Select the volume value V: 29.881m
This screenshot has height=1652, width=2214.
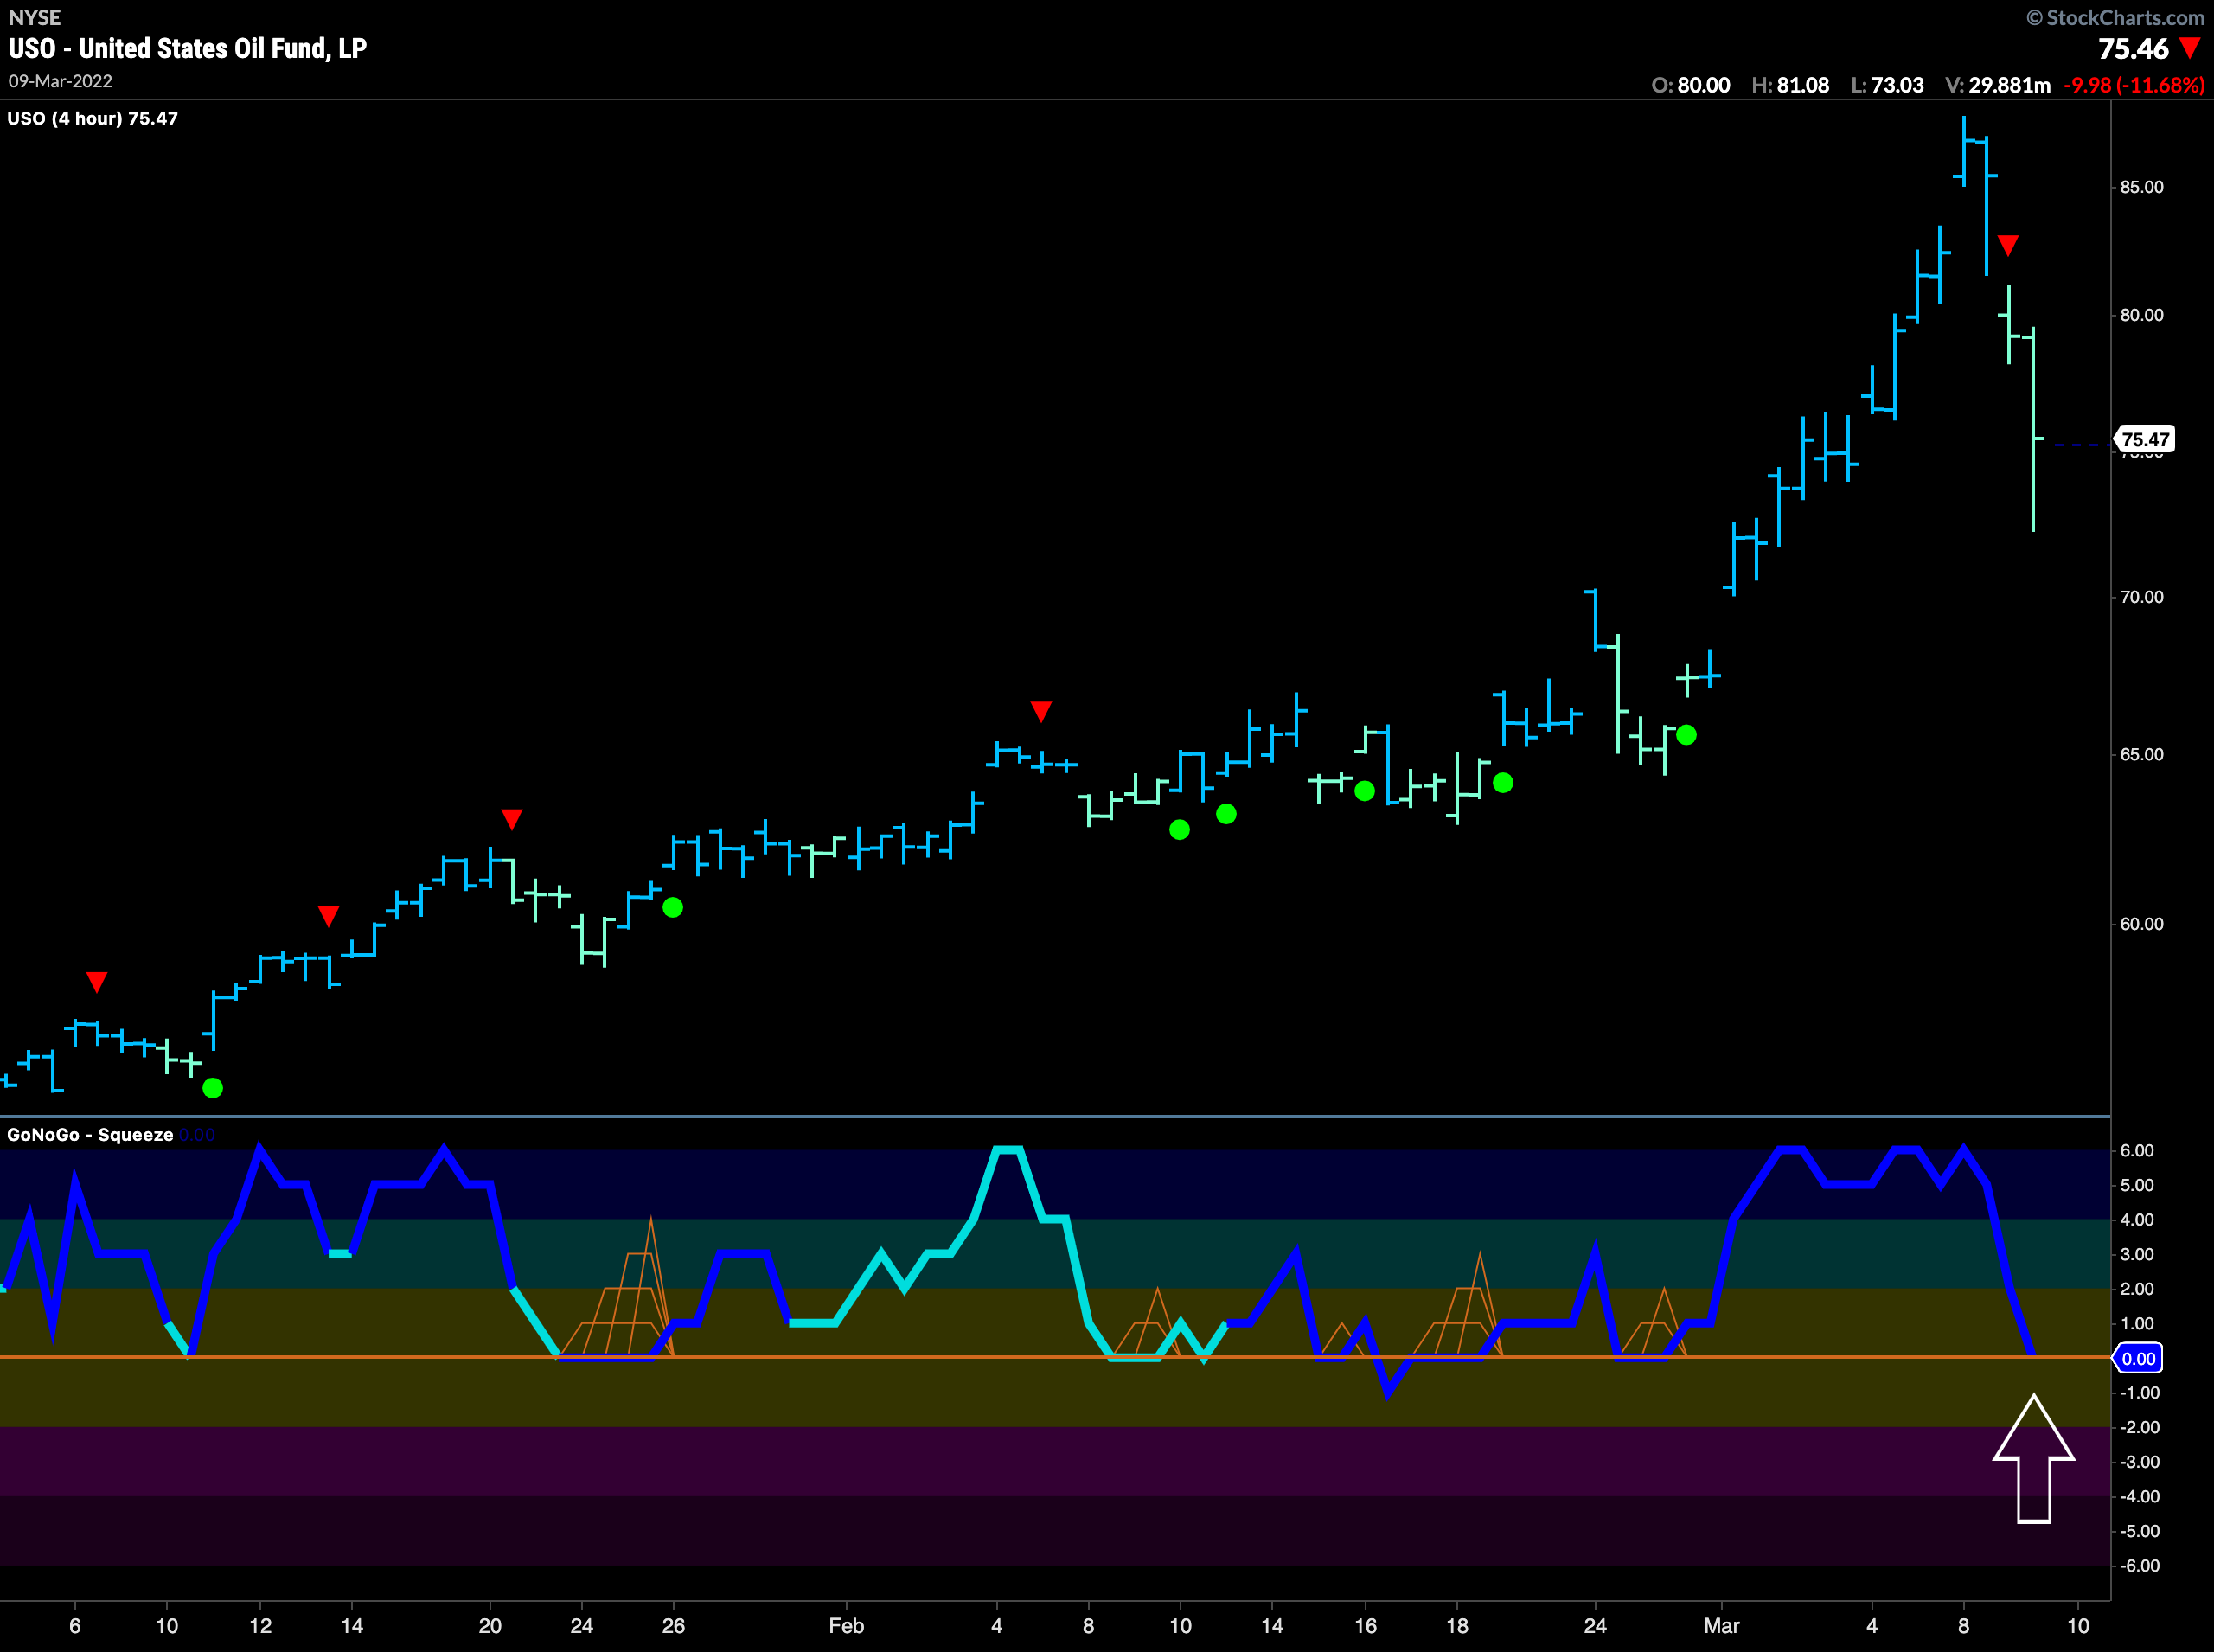point(1998,85)
